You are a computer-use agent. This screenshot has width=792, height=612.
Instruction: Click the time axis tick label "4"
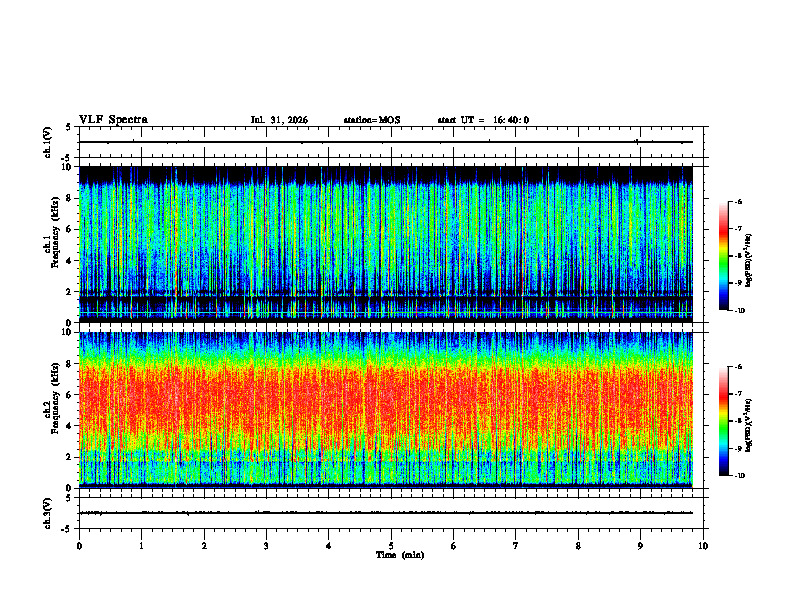(x=329, y=546)
